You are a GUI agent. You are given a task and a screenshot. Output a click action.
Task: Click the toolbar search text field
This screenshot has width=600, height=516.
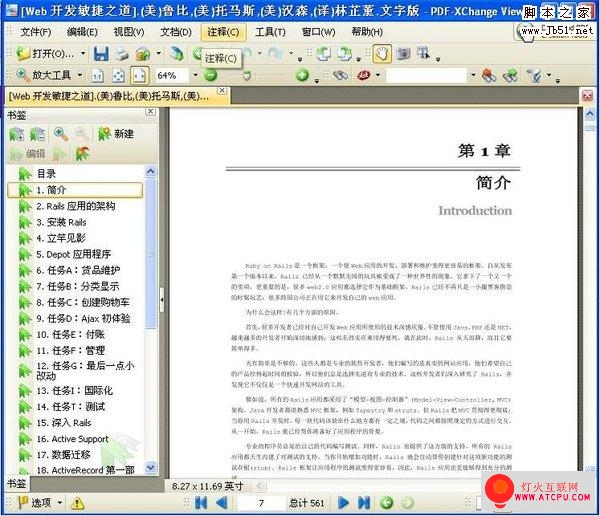[427, 75]
